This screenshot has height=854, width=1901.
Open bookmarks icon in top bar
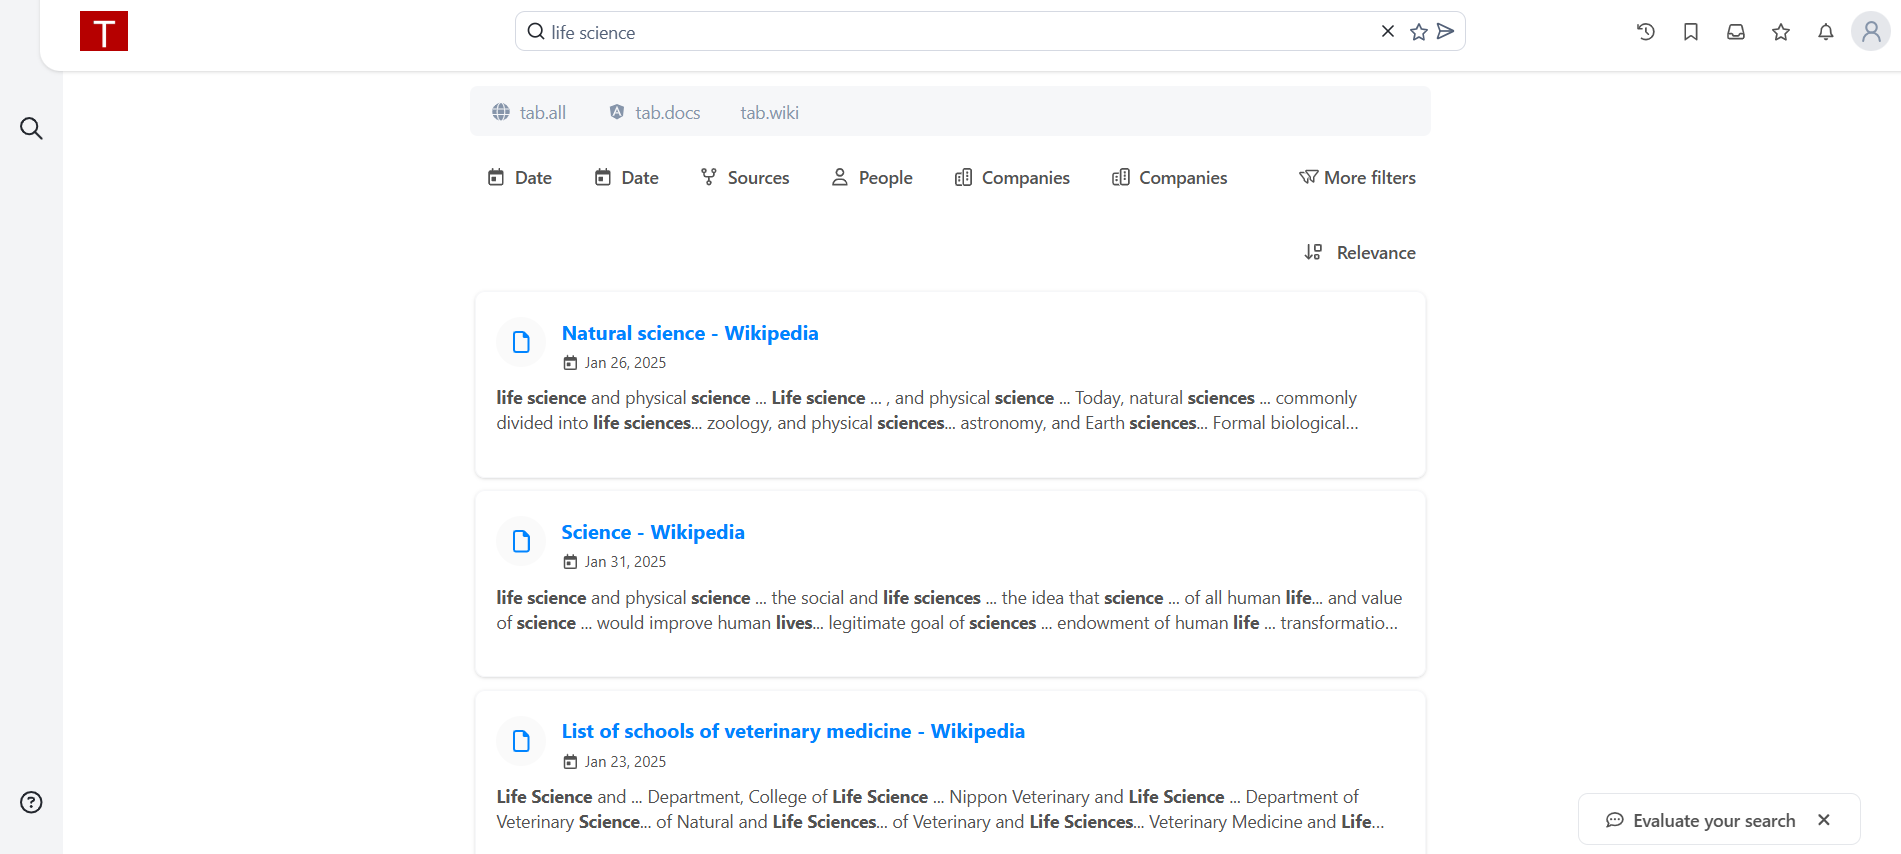(x=1691, y=32)
